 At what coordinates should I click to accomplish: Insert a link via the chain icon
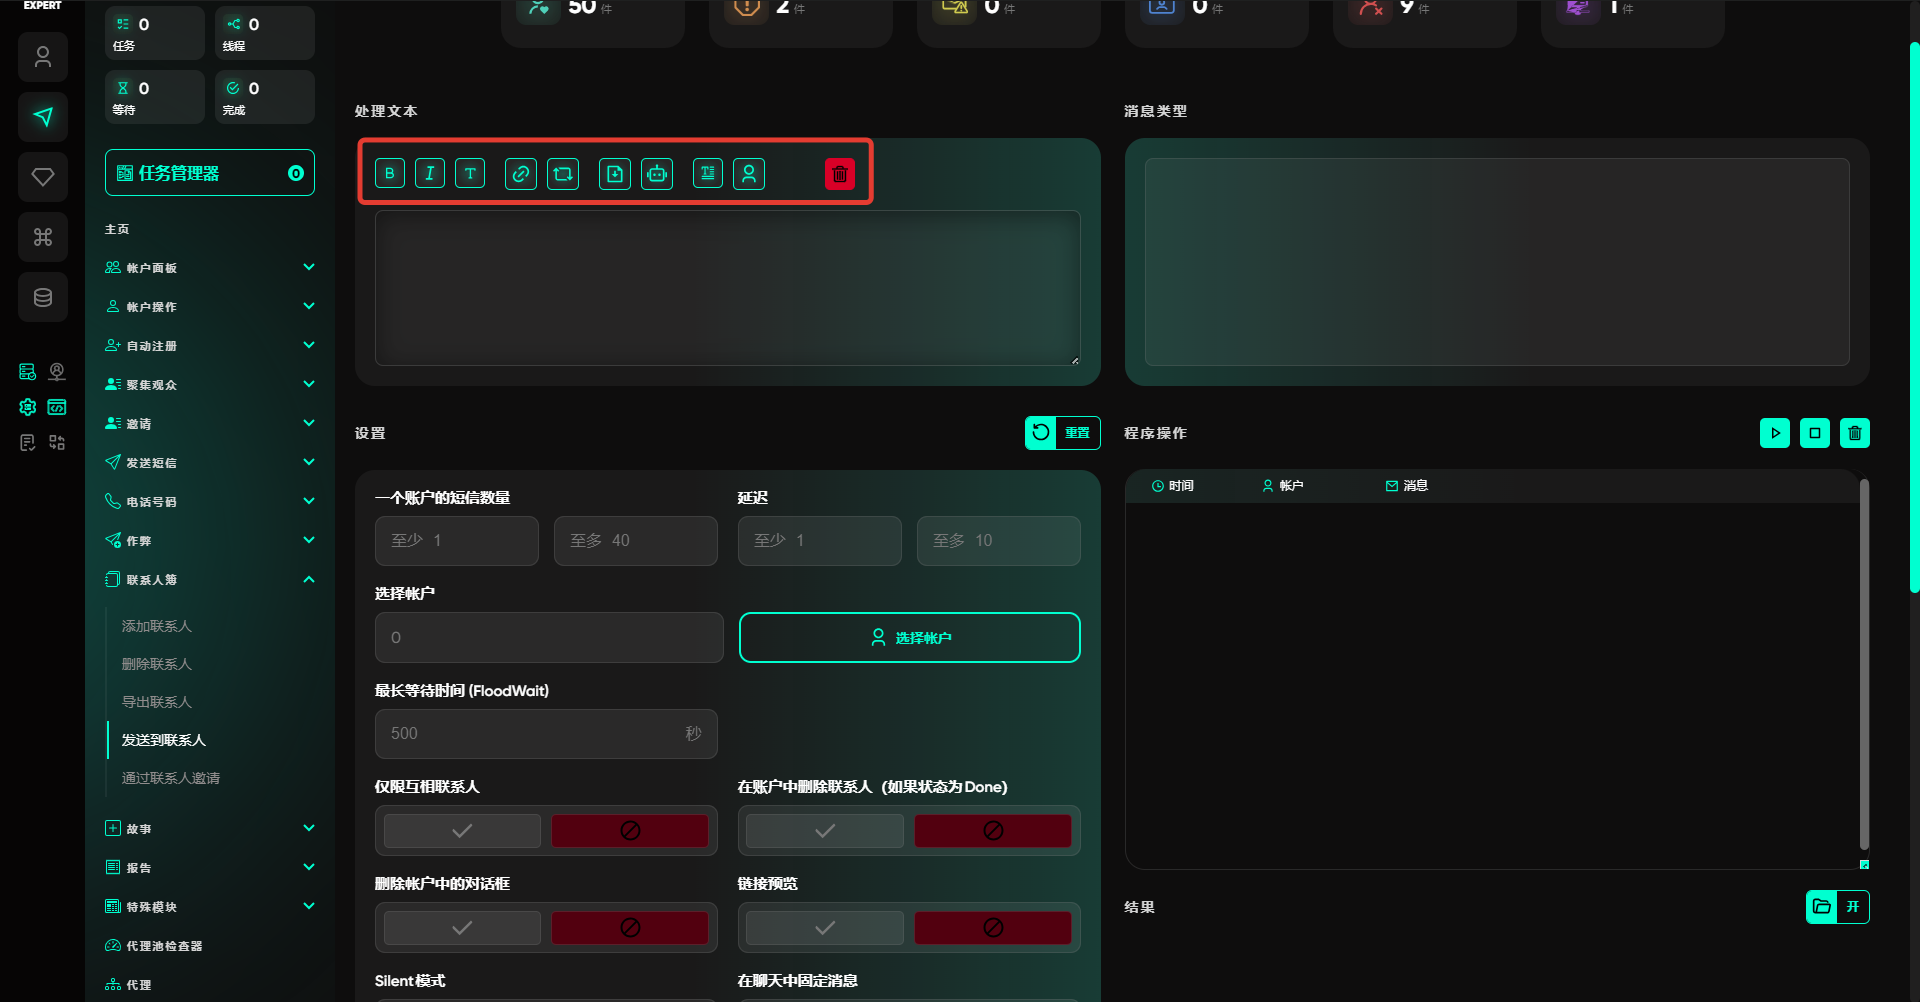pyautogui.click(x=521, y=174)
